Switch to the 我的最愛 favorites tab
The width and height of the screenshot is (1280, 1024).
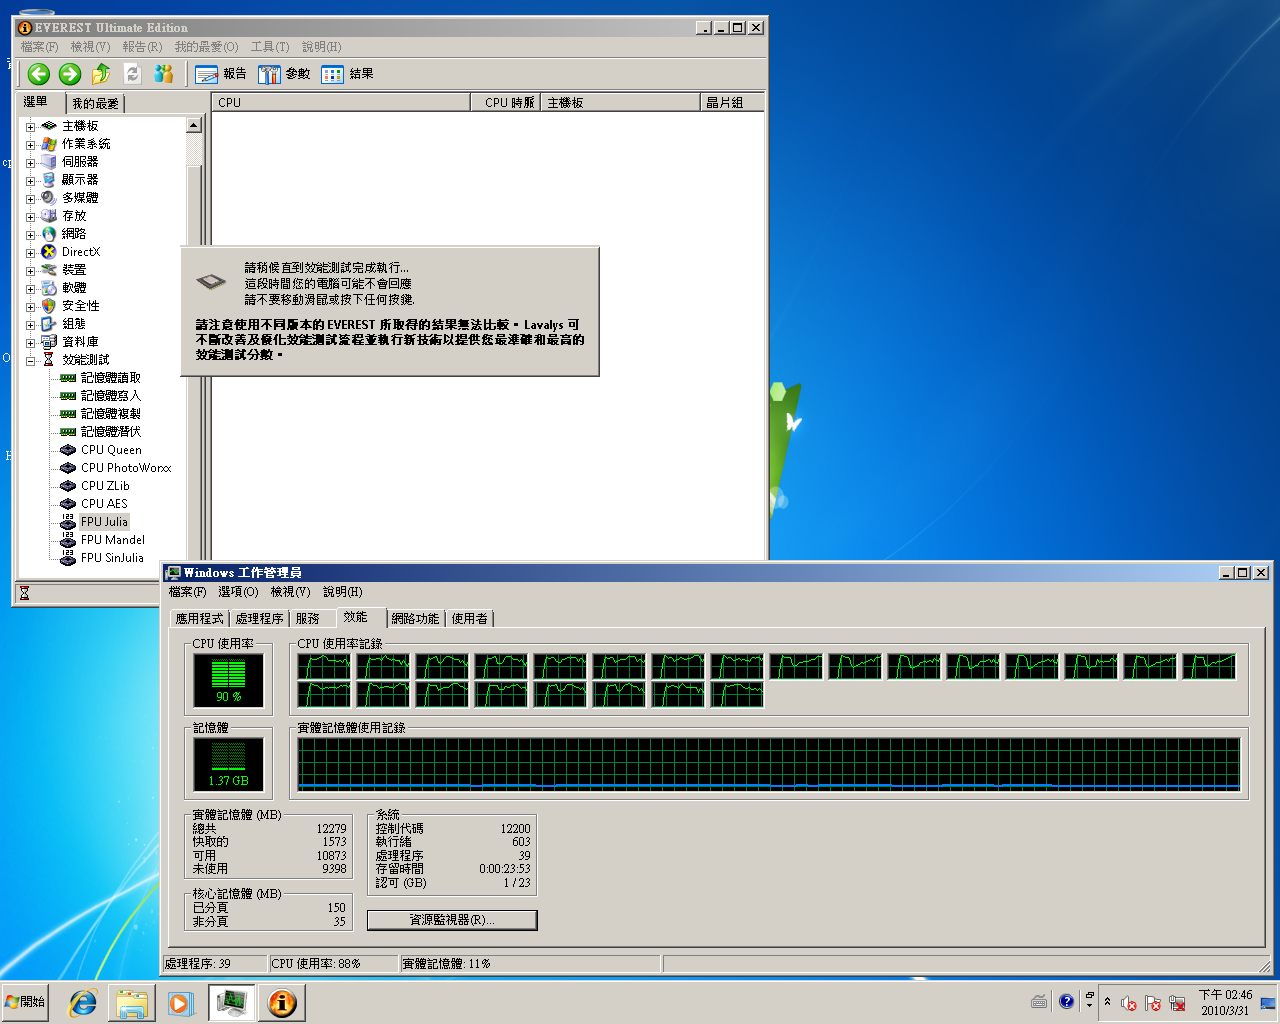pos(95,103)
